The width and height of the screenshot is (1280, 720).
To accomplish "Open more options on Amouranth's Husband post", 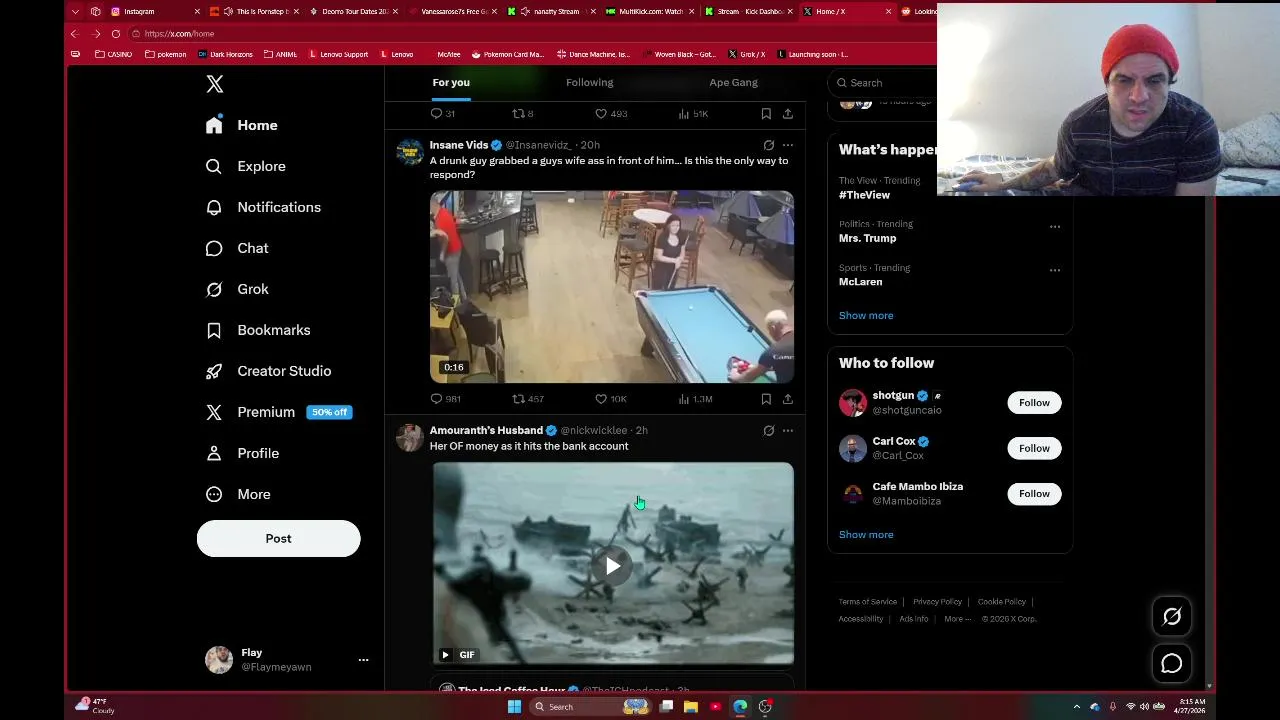I will point(788,431).
